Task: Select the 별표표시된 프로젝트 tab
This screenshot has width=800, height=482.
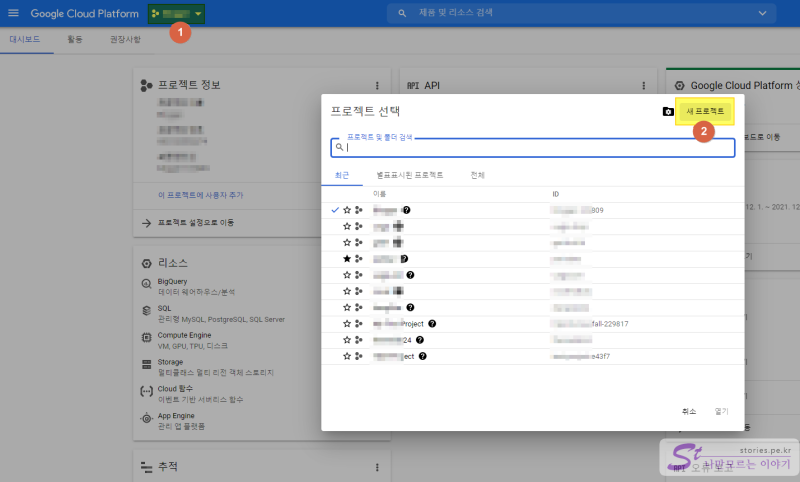Action: click(410, 175)
